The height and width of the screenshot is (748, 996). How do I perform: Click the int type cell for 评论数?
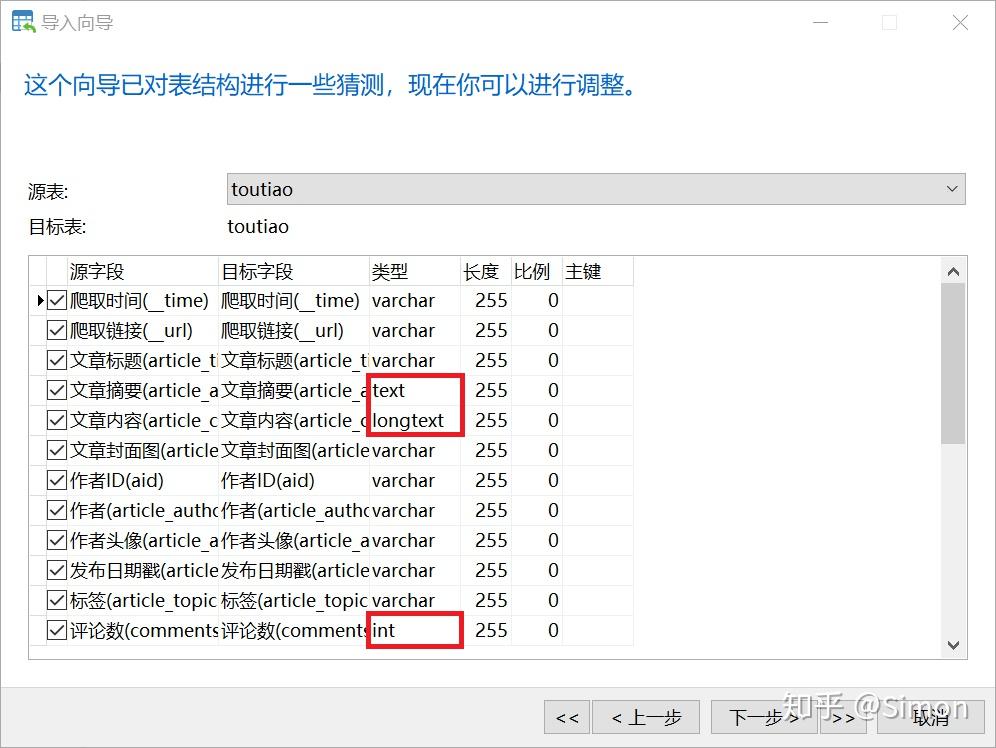coord(414,630)
